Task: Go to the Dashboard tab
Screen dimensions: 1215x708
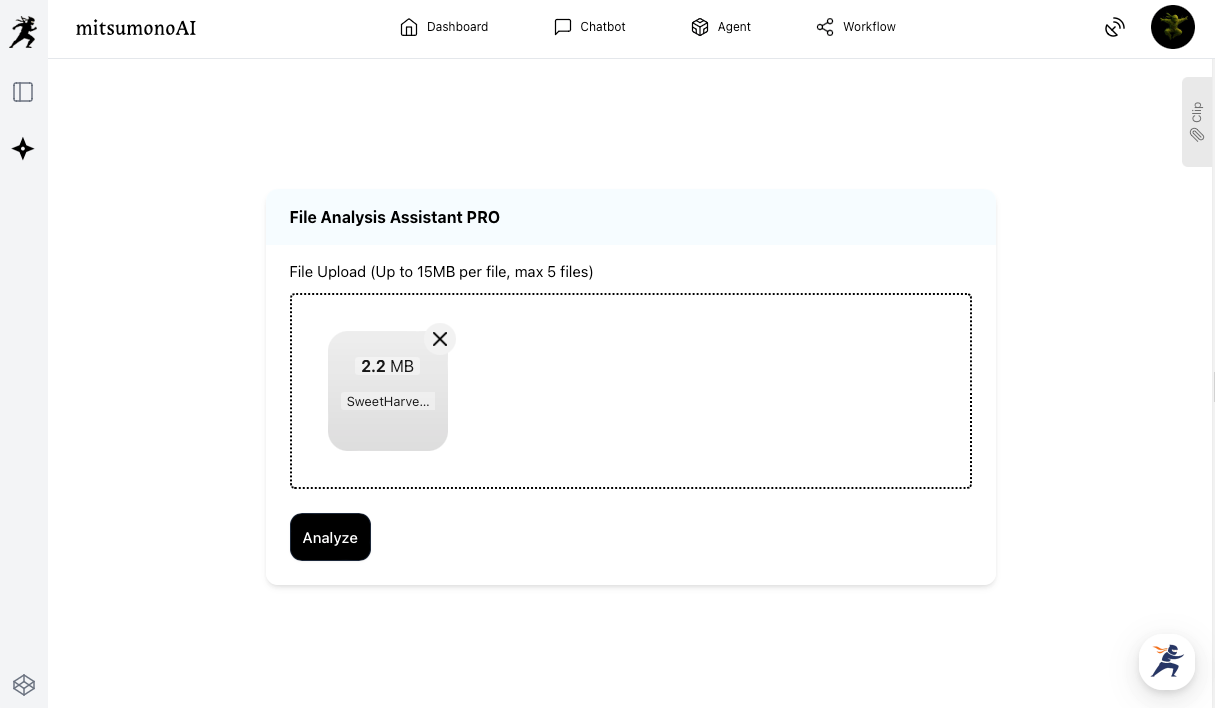Action: [444, 27]
